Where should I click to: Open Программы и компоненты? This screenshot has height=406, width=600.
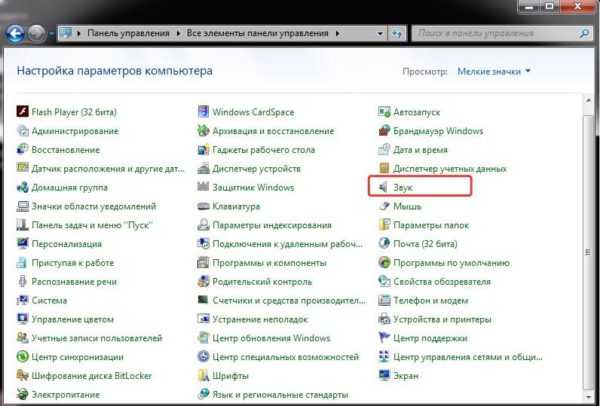262,263
